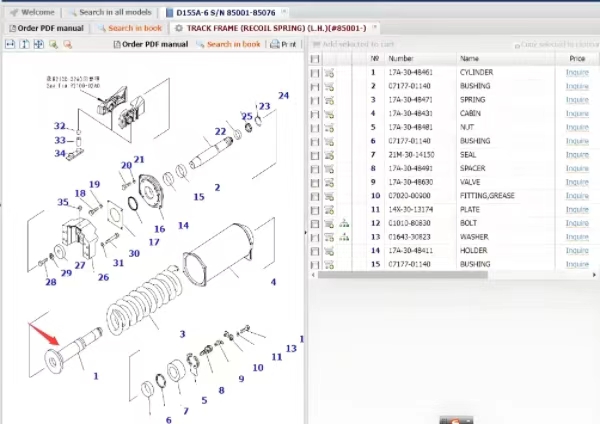Click callout number 22 in diagram
The width and height of the screenshot is (600, 424).
(220, 132)
